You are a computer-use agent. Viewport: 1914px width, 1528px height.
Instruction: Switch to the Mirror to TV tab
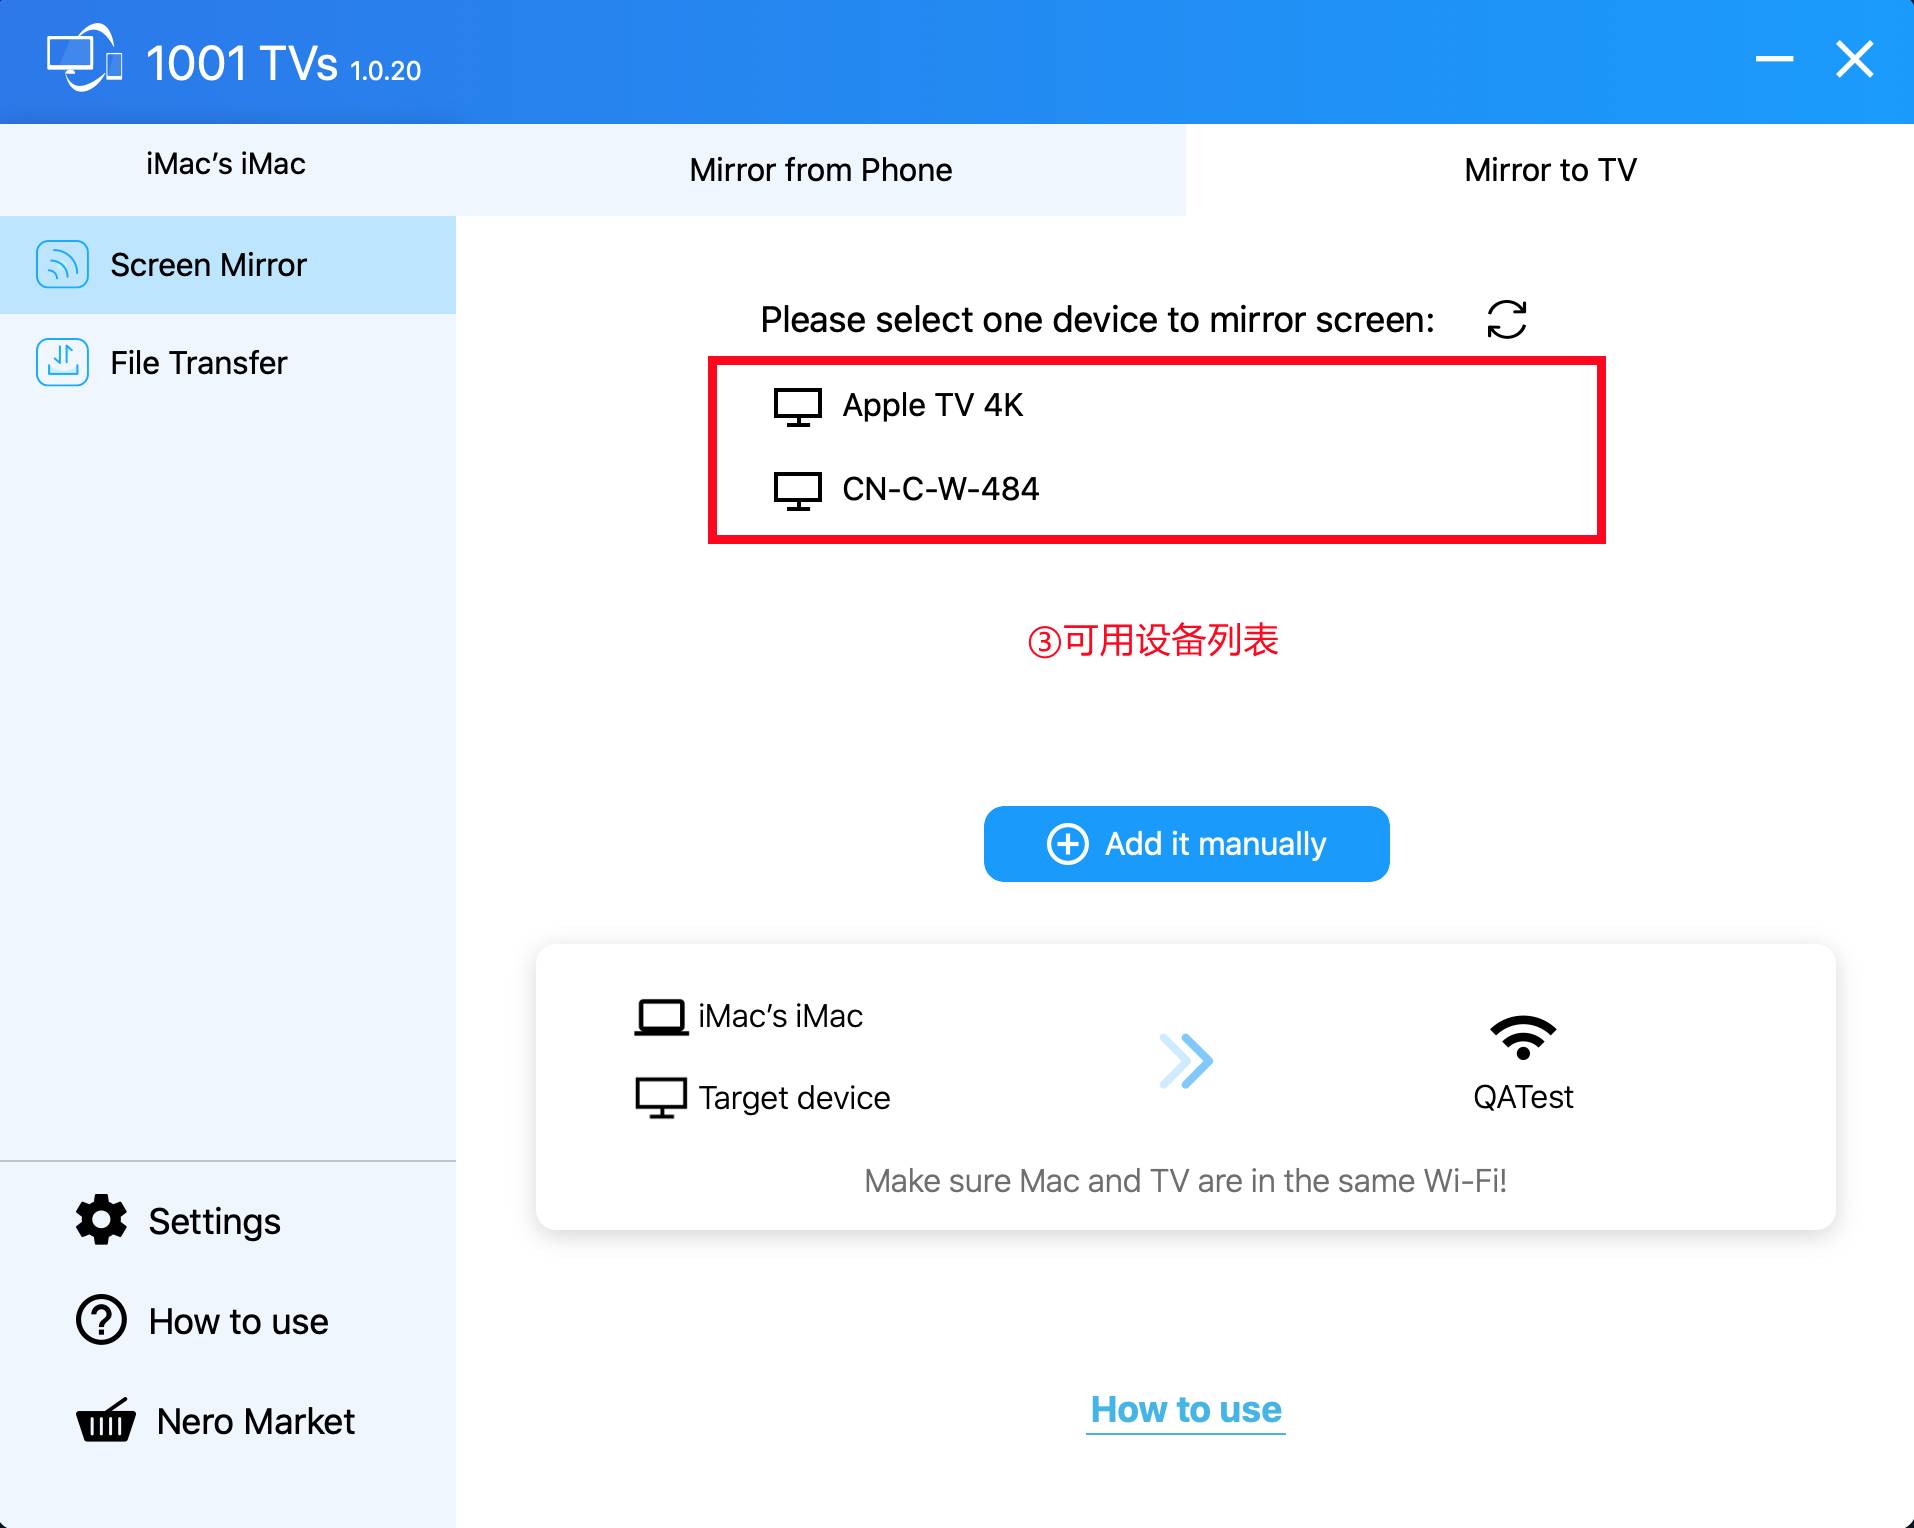(1550, 170)
